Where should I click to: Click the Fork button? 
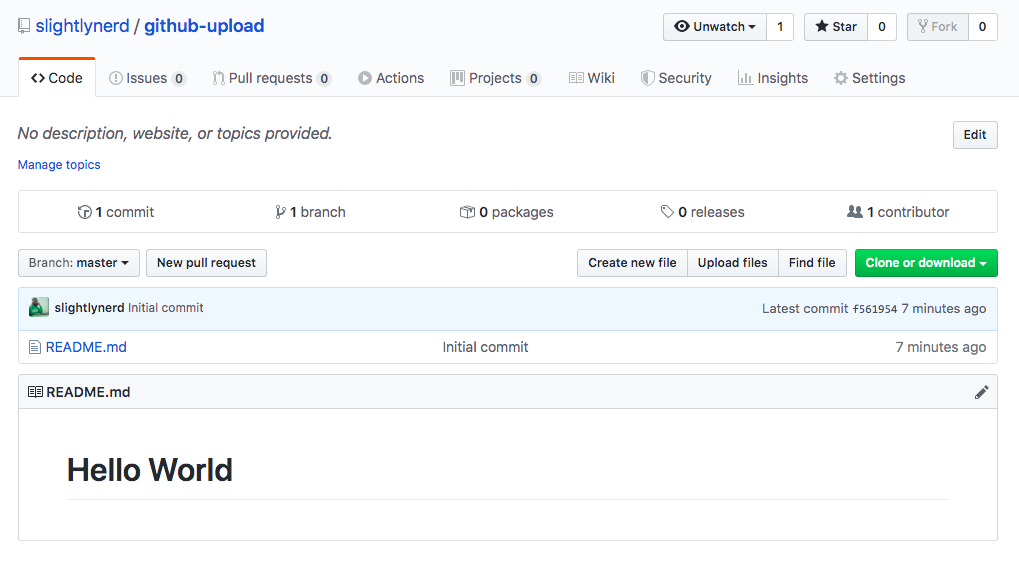coord(938,27)
